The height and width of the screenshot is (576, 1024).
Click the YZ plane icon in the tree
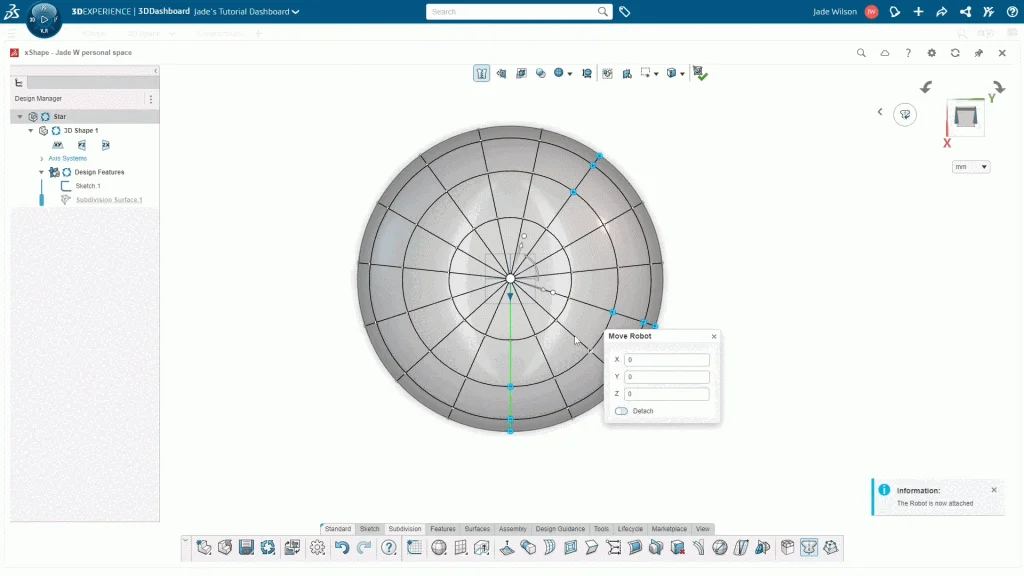tap(82, 145)
